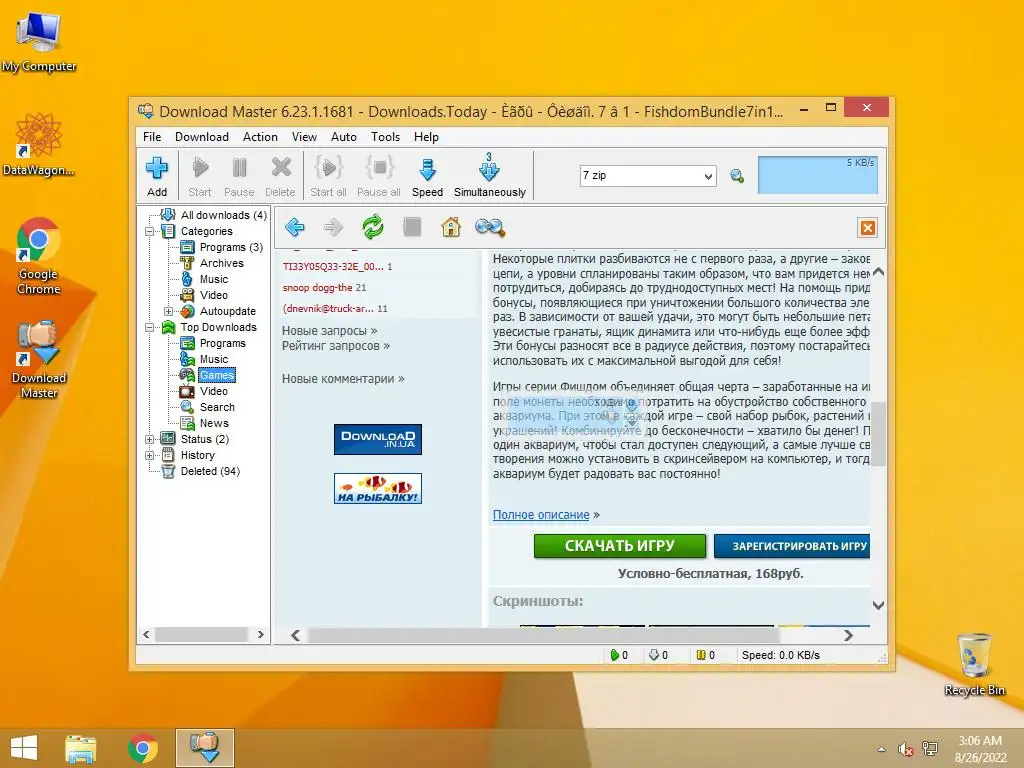Select Search under Top Downloads
Screen dimensions: 1024x768
217,408
